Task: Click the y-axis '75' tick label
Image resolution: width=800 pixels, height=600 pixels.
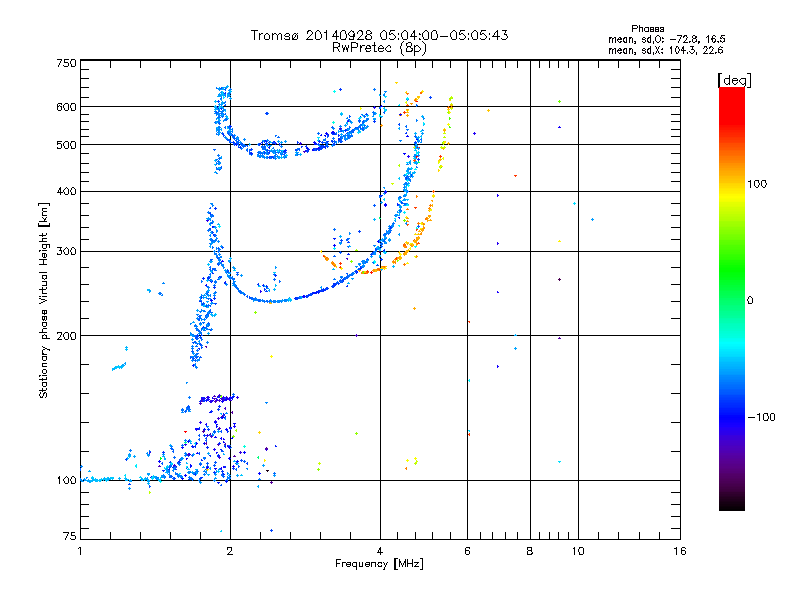Action: (x=69, y=536)
